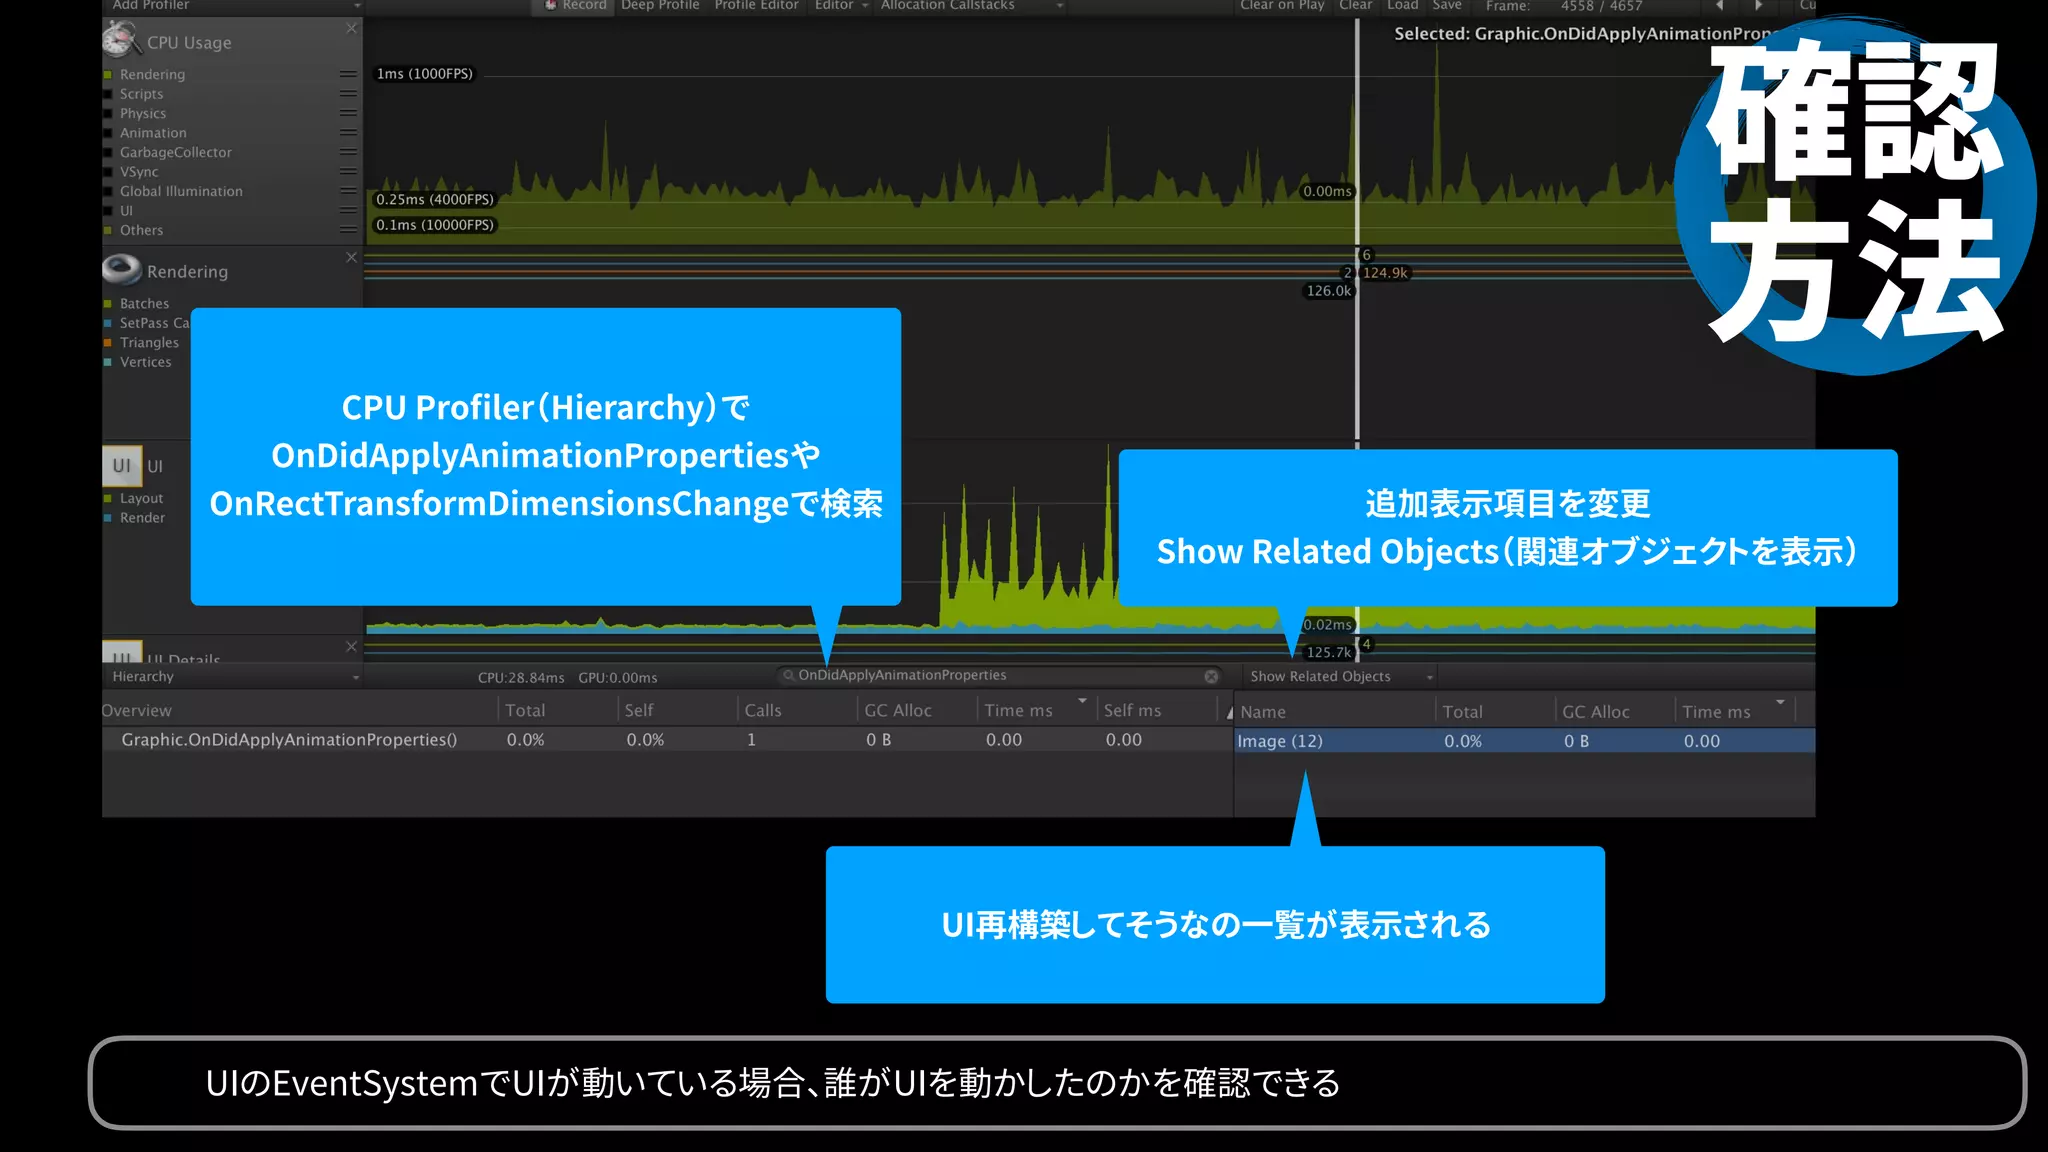Step to the previous frame

[x=1719, y=6]
